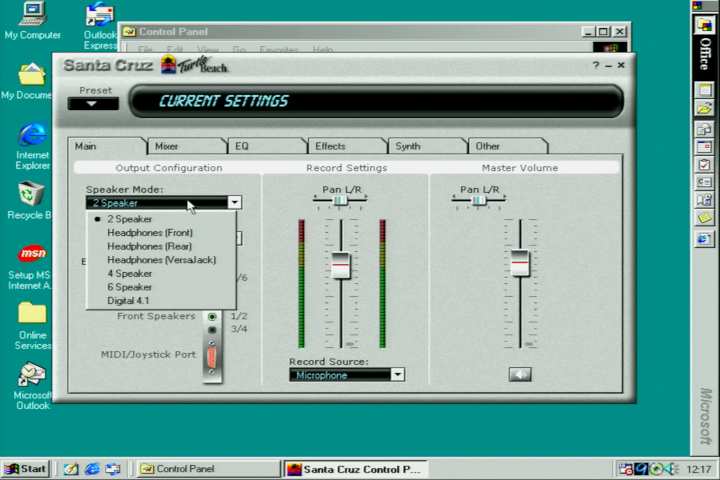Click the blue 9 system tray icon
This screenshot has height=480, width=720.
[641, 469]
